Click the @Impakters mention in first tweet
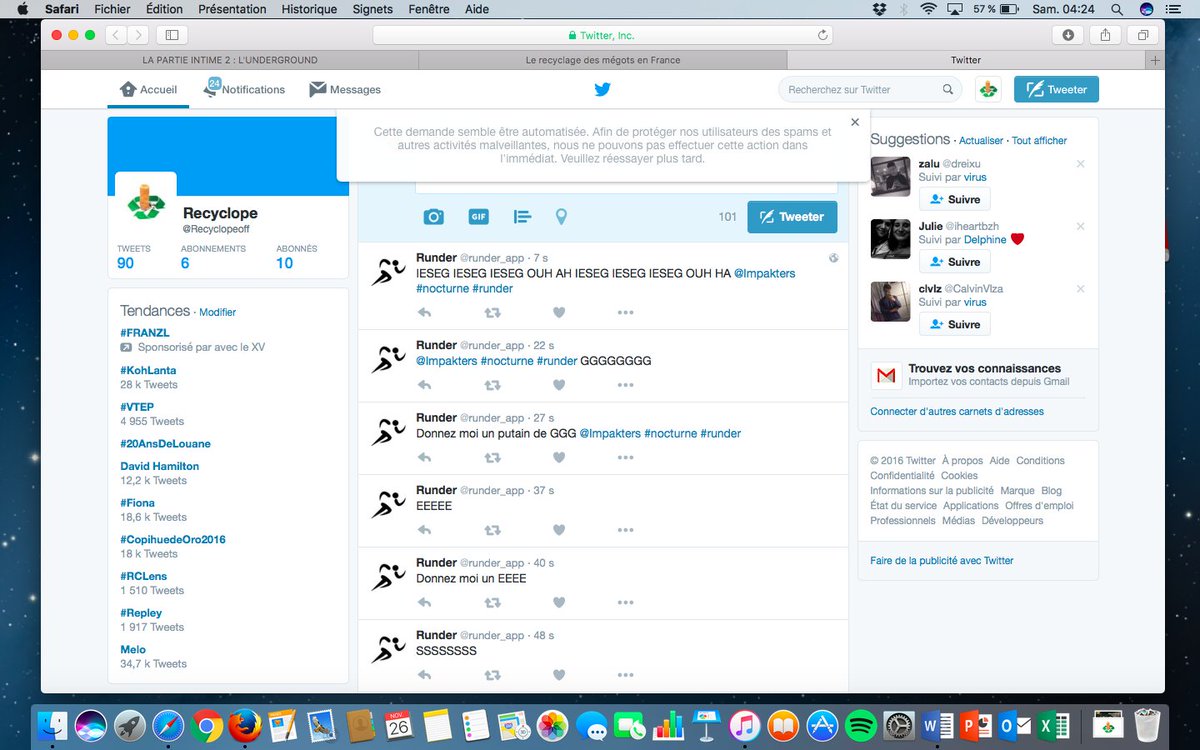1200x750 pixels. 765,273
